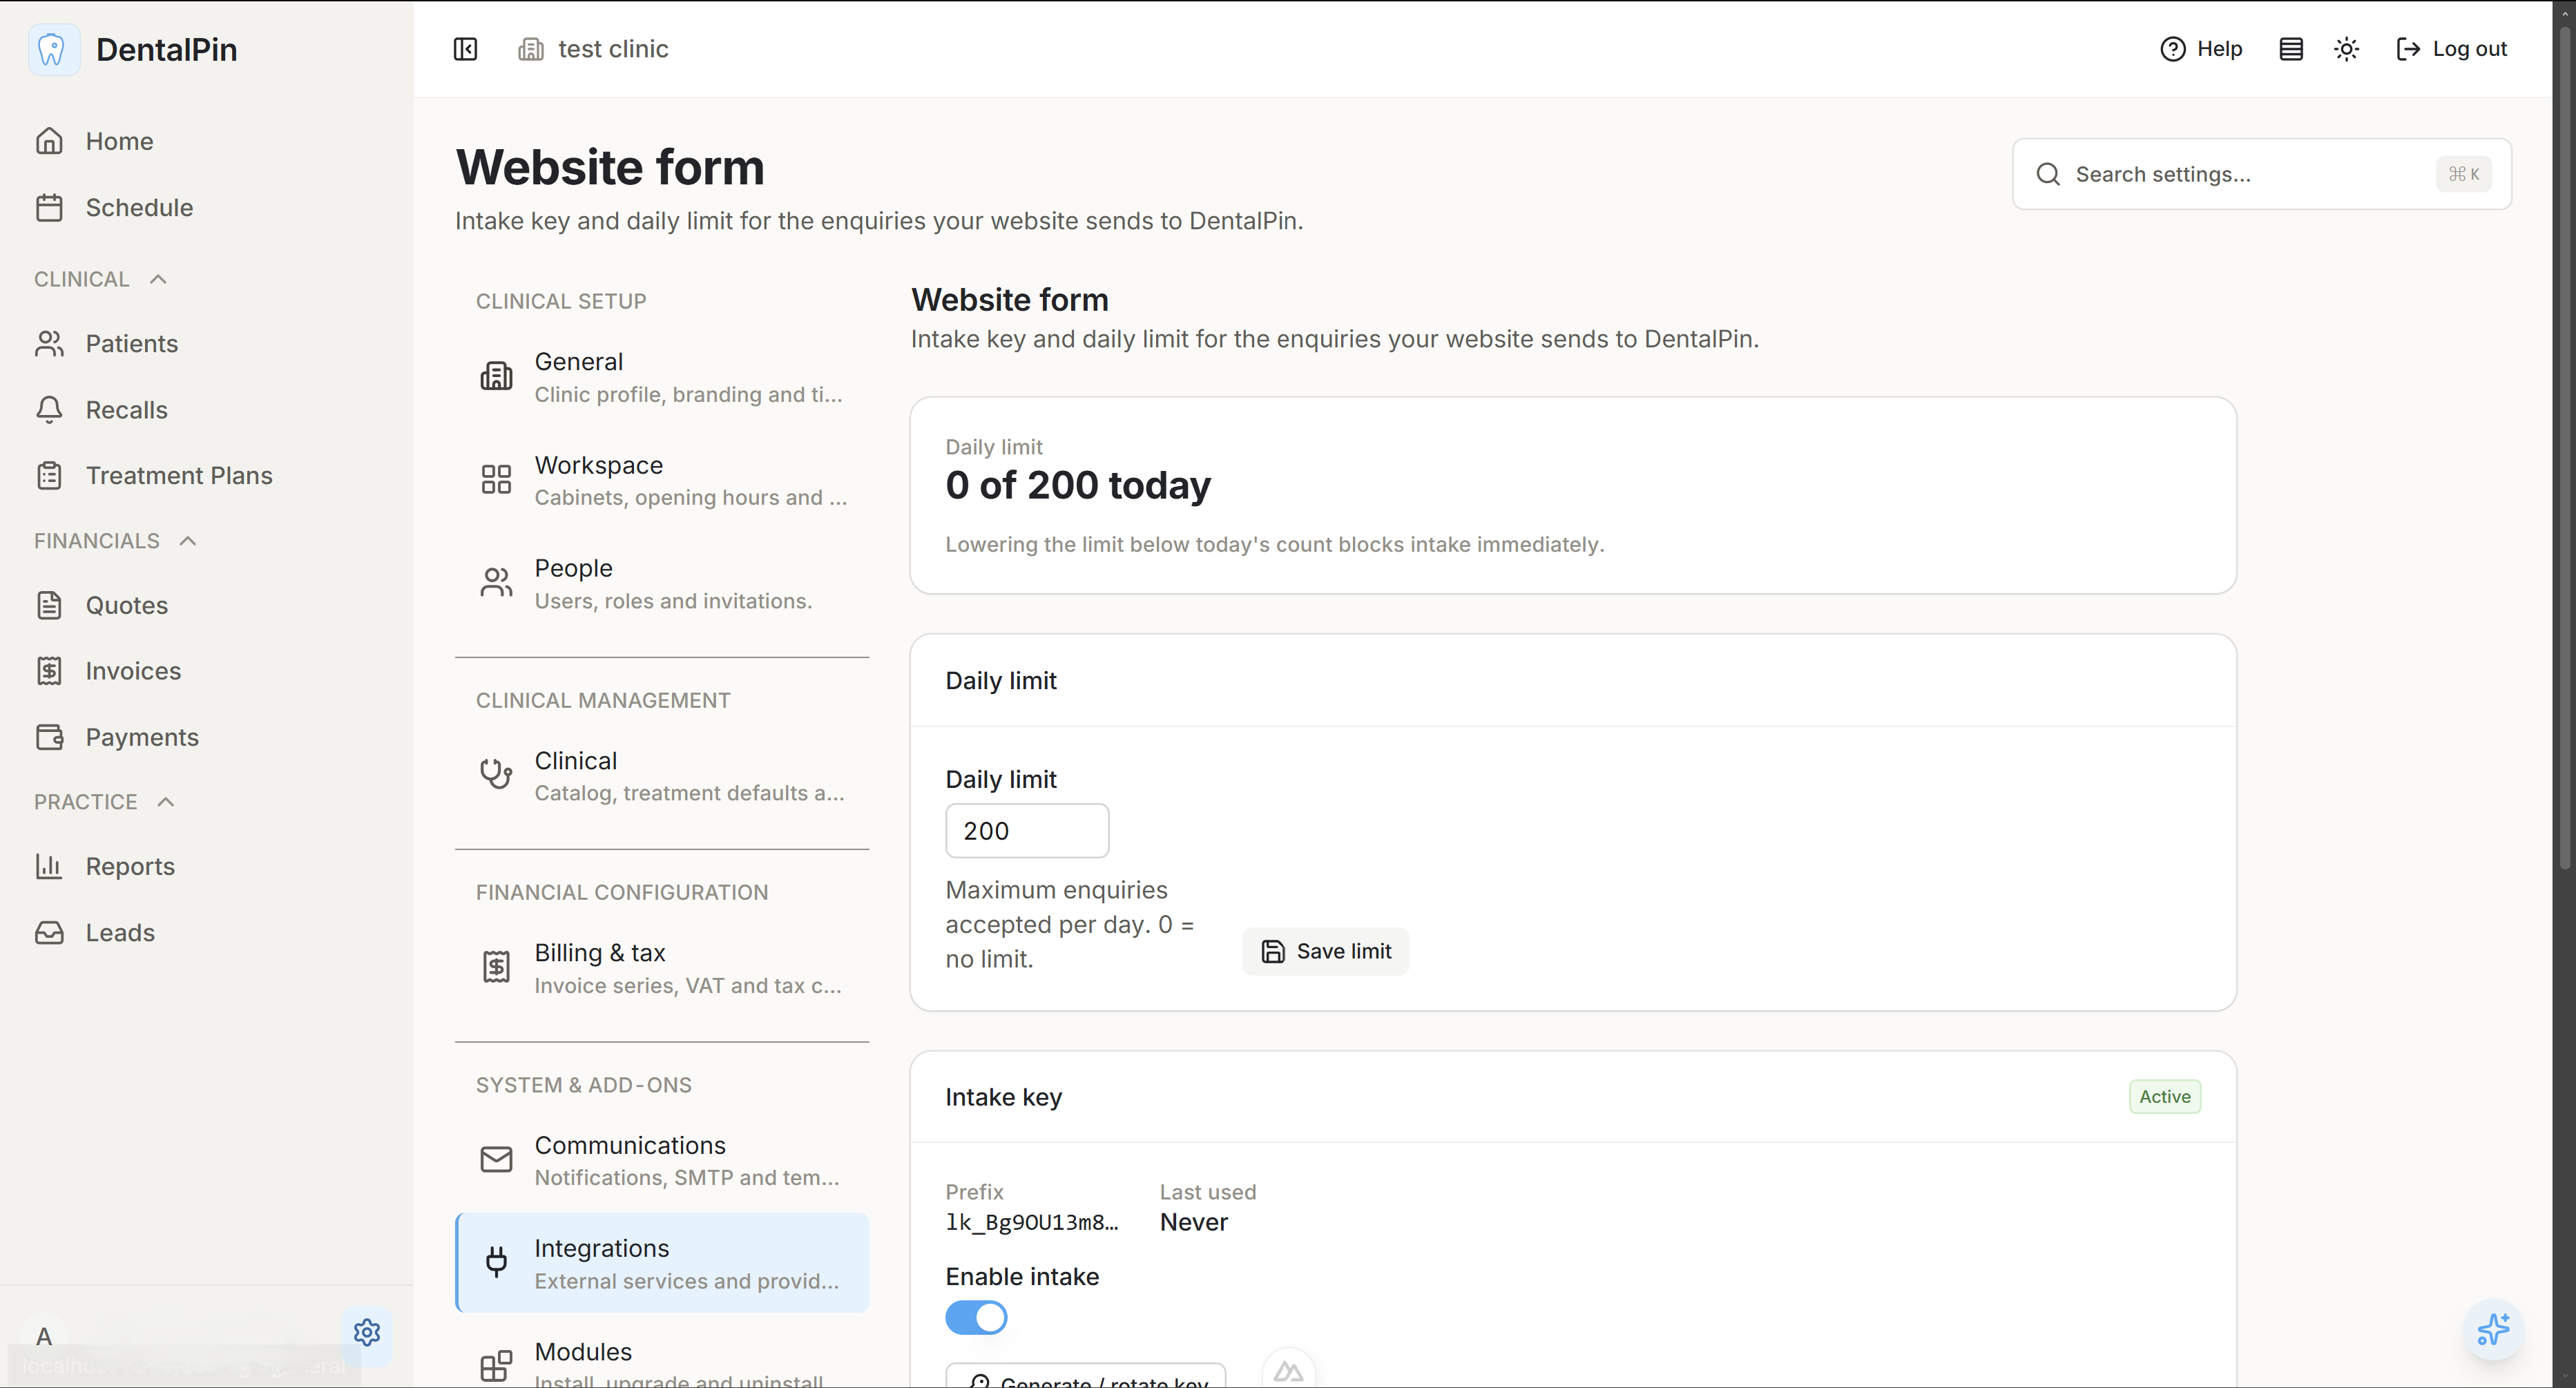Click the Treatment Plans clipboard icon

(49, 475)
